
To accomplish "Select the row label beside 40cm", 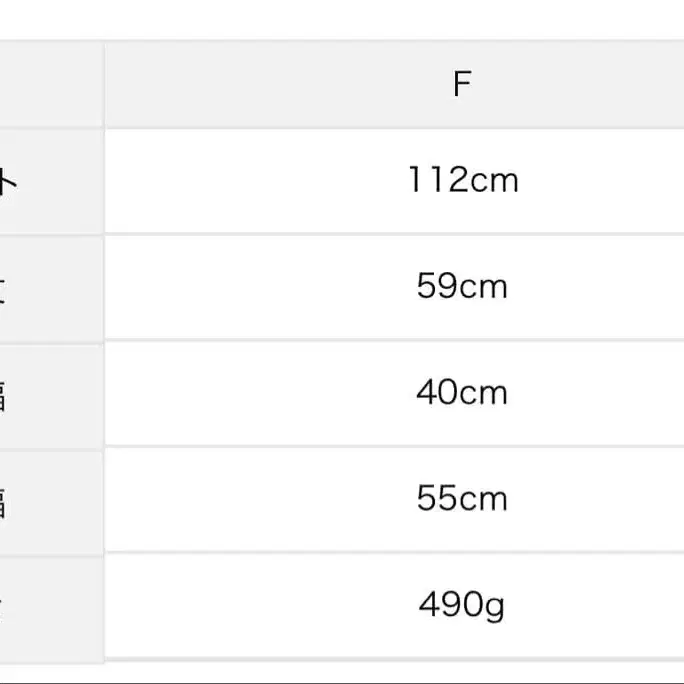I will click(x=6, y=393).
